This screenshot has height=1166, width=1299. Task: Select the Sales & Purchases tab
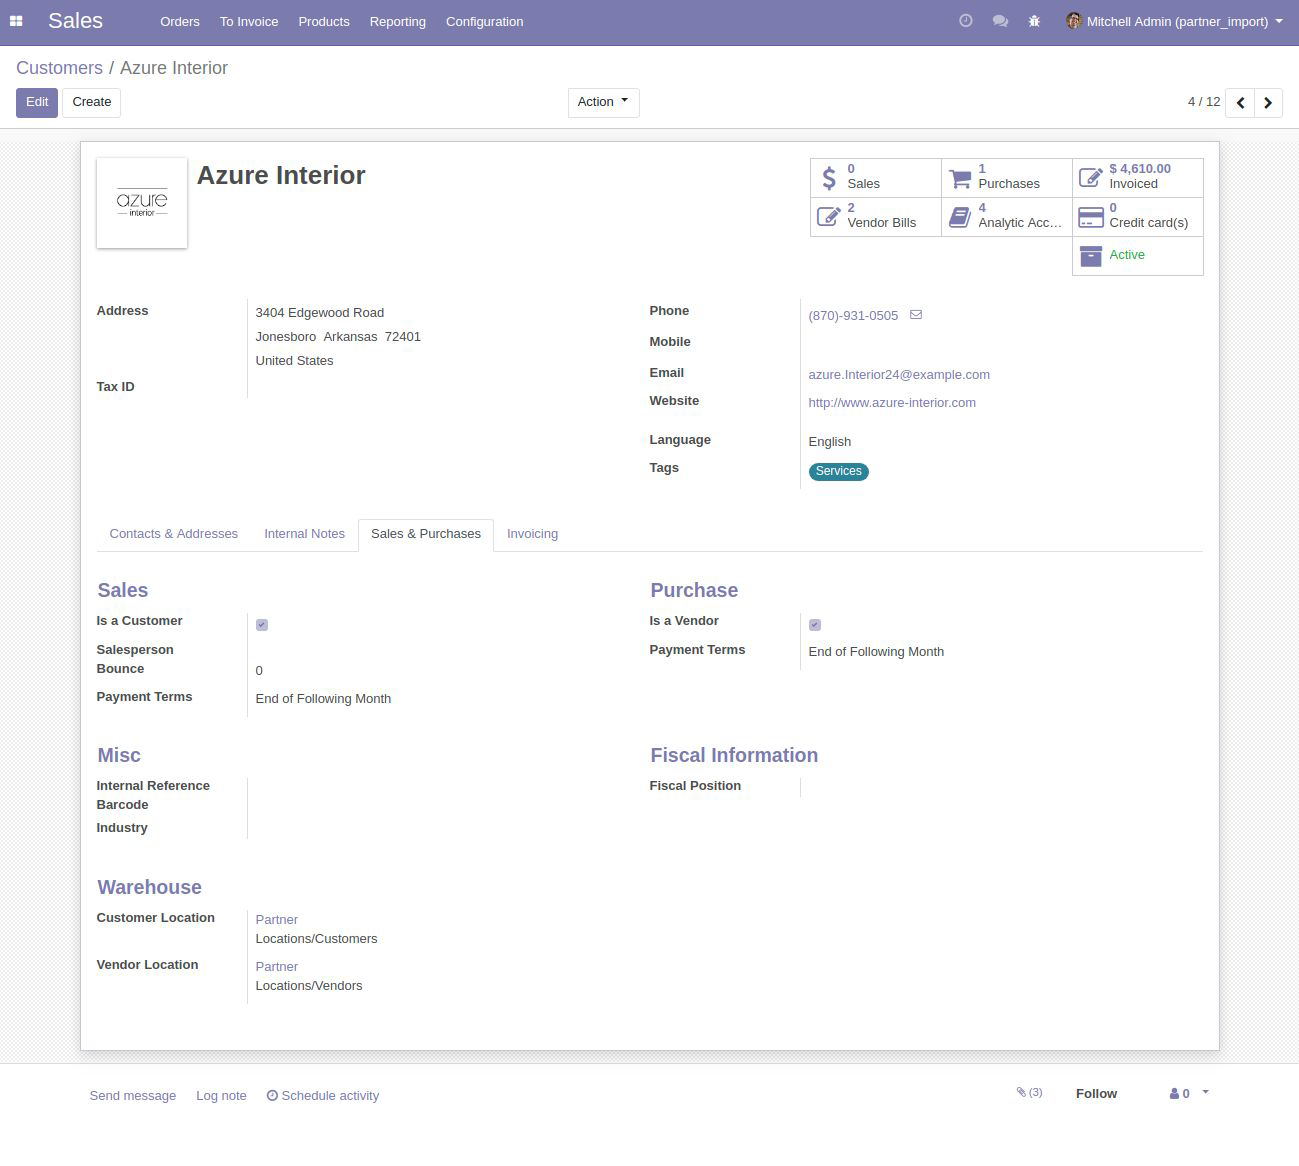426,534
